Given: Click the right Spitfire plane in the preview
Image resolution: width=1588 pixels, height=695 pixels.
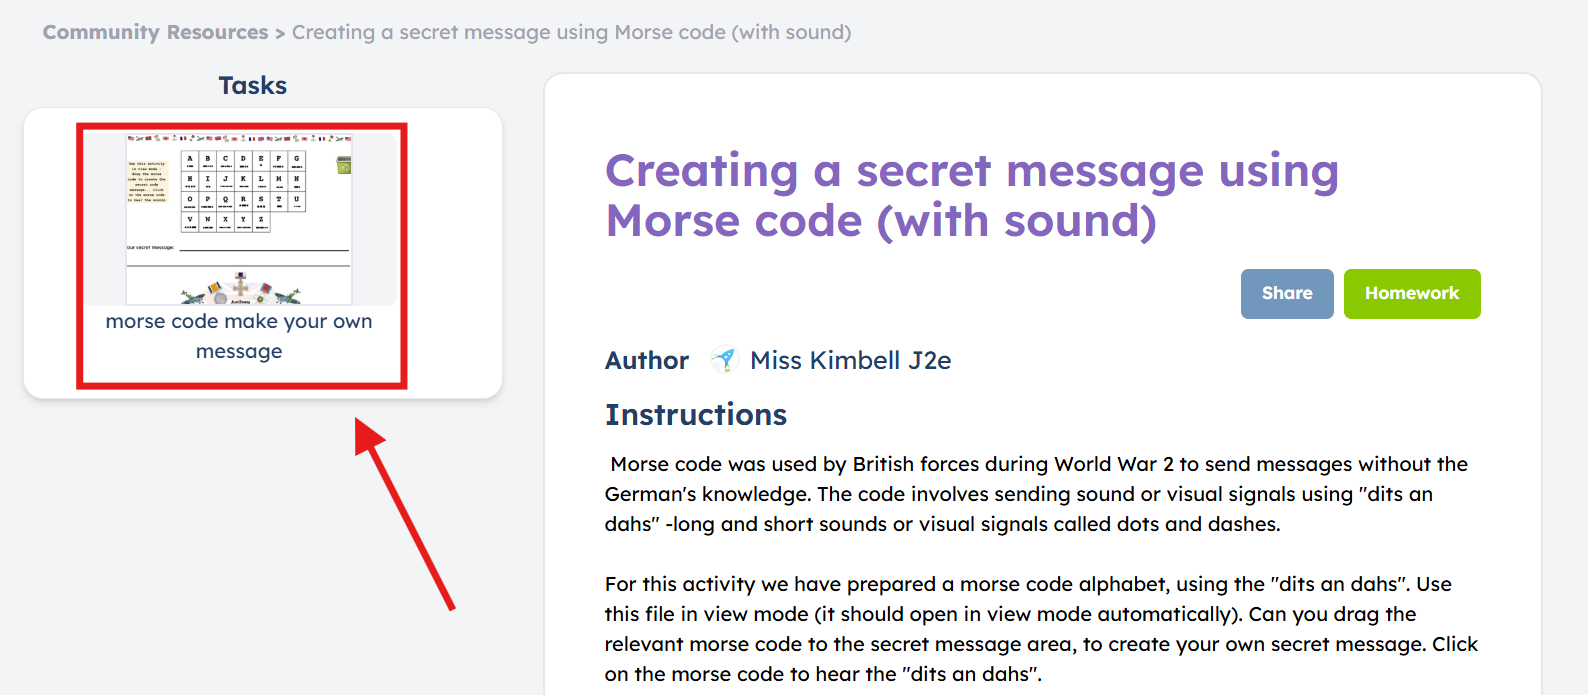Looking at the screenshot, I should point(286,296).
